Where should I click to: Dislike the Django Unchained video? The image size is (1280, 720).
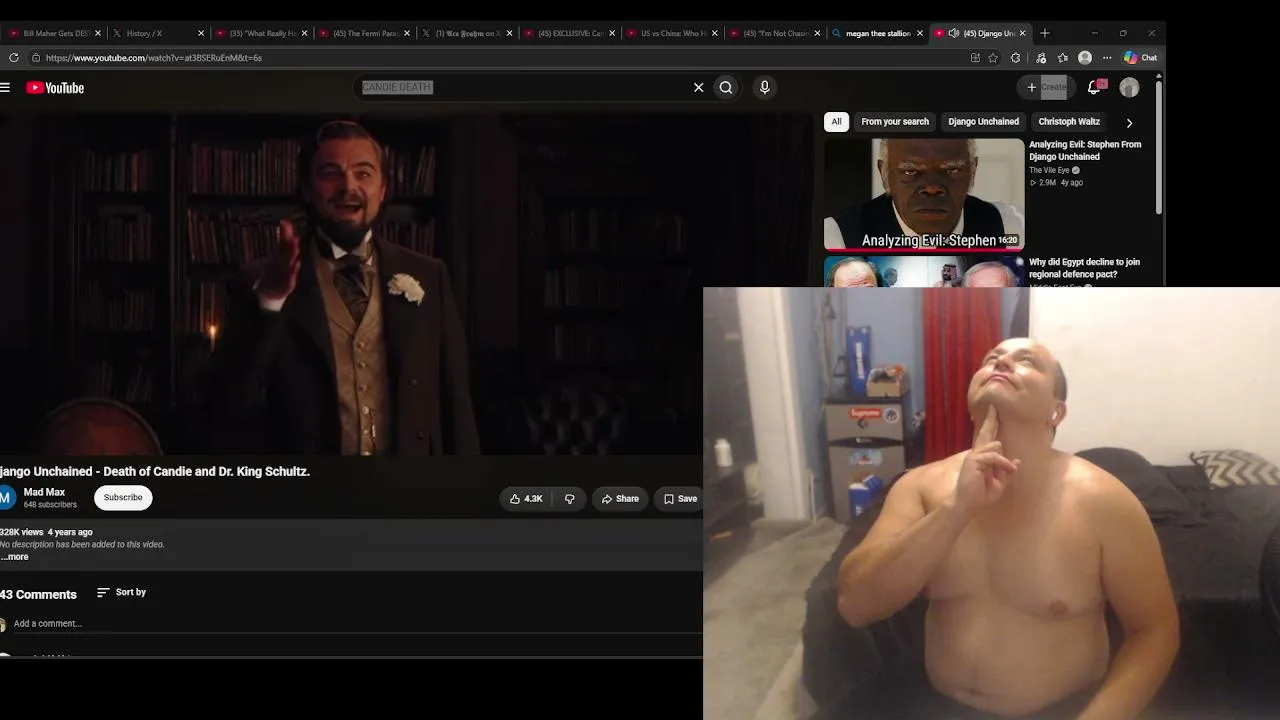point(570,499)
